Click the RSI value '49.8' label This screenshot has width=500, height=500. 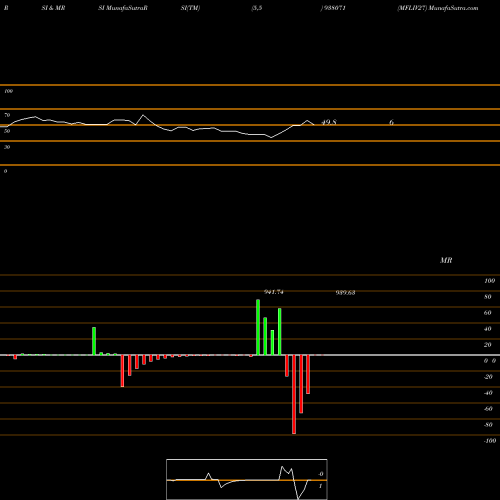click(x=329, y=122)
